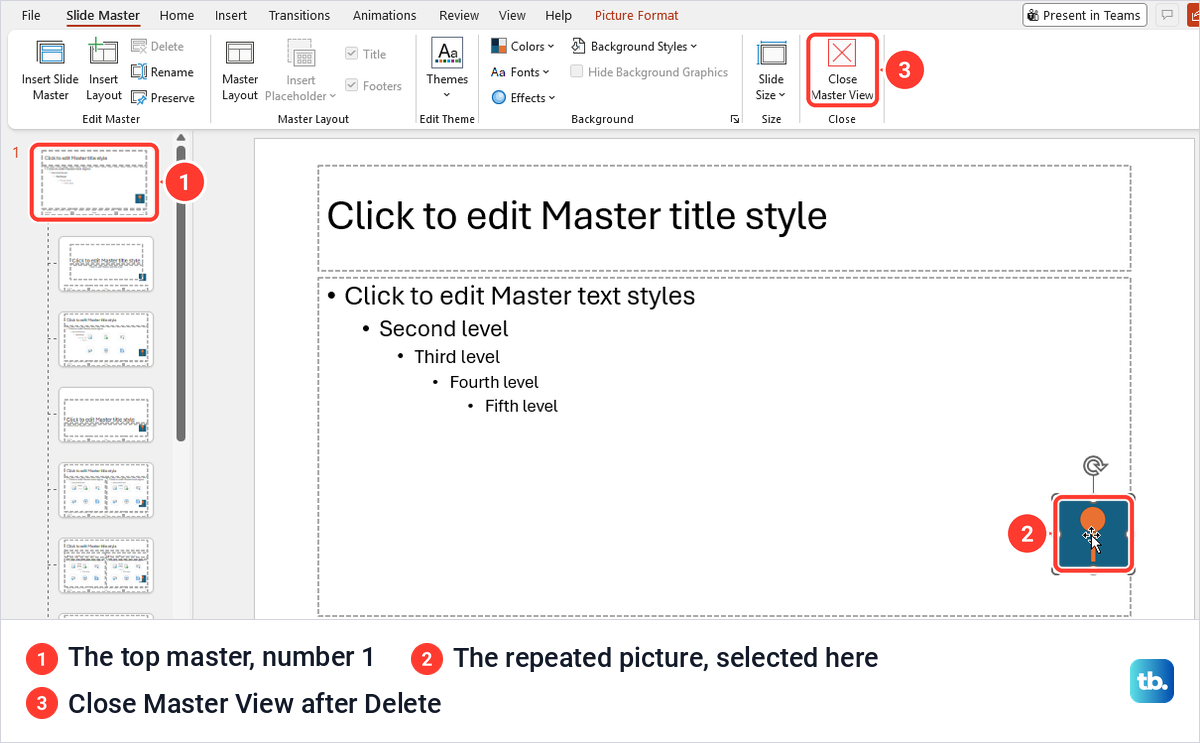Switch to the Insert tab
The width and height of the screenshot is (1200, 743).
click(x=231, y=15)
